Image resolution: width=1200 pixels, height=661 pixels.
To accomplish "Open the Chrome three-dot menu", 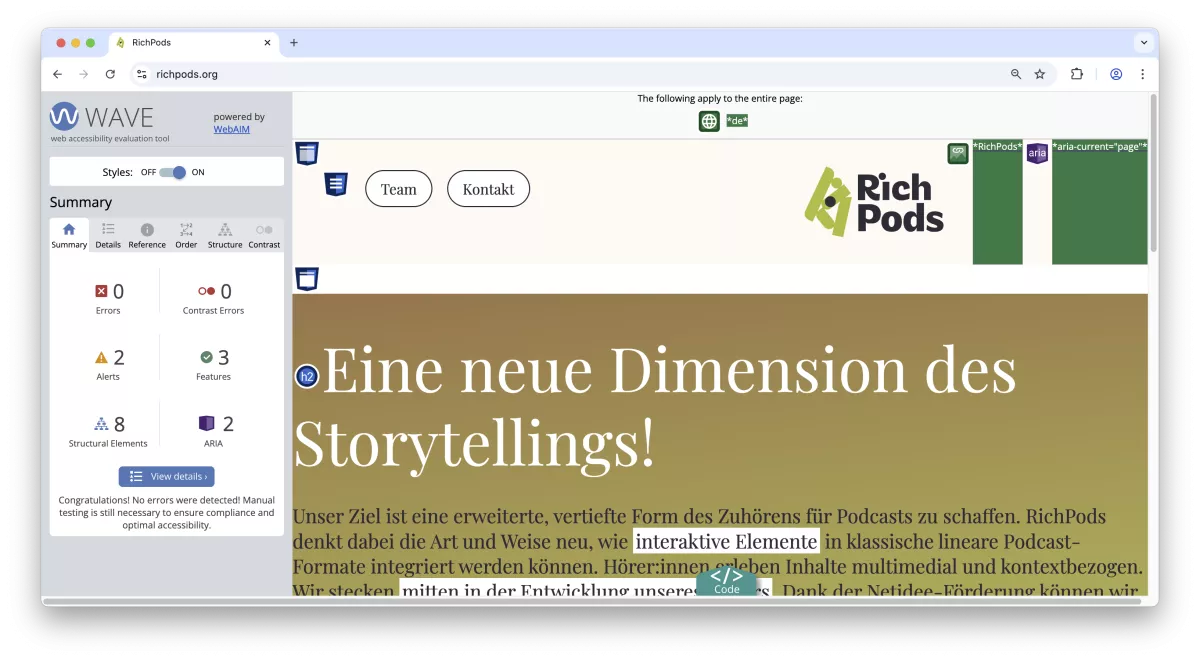I will point(1143,74).
